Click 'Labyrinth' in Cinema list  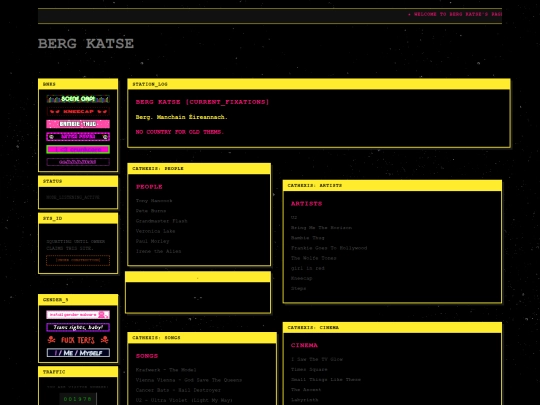[304, 400]
